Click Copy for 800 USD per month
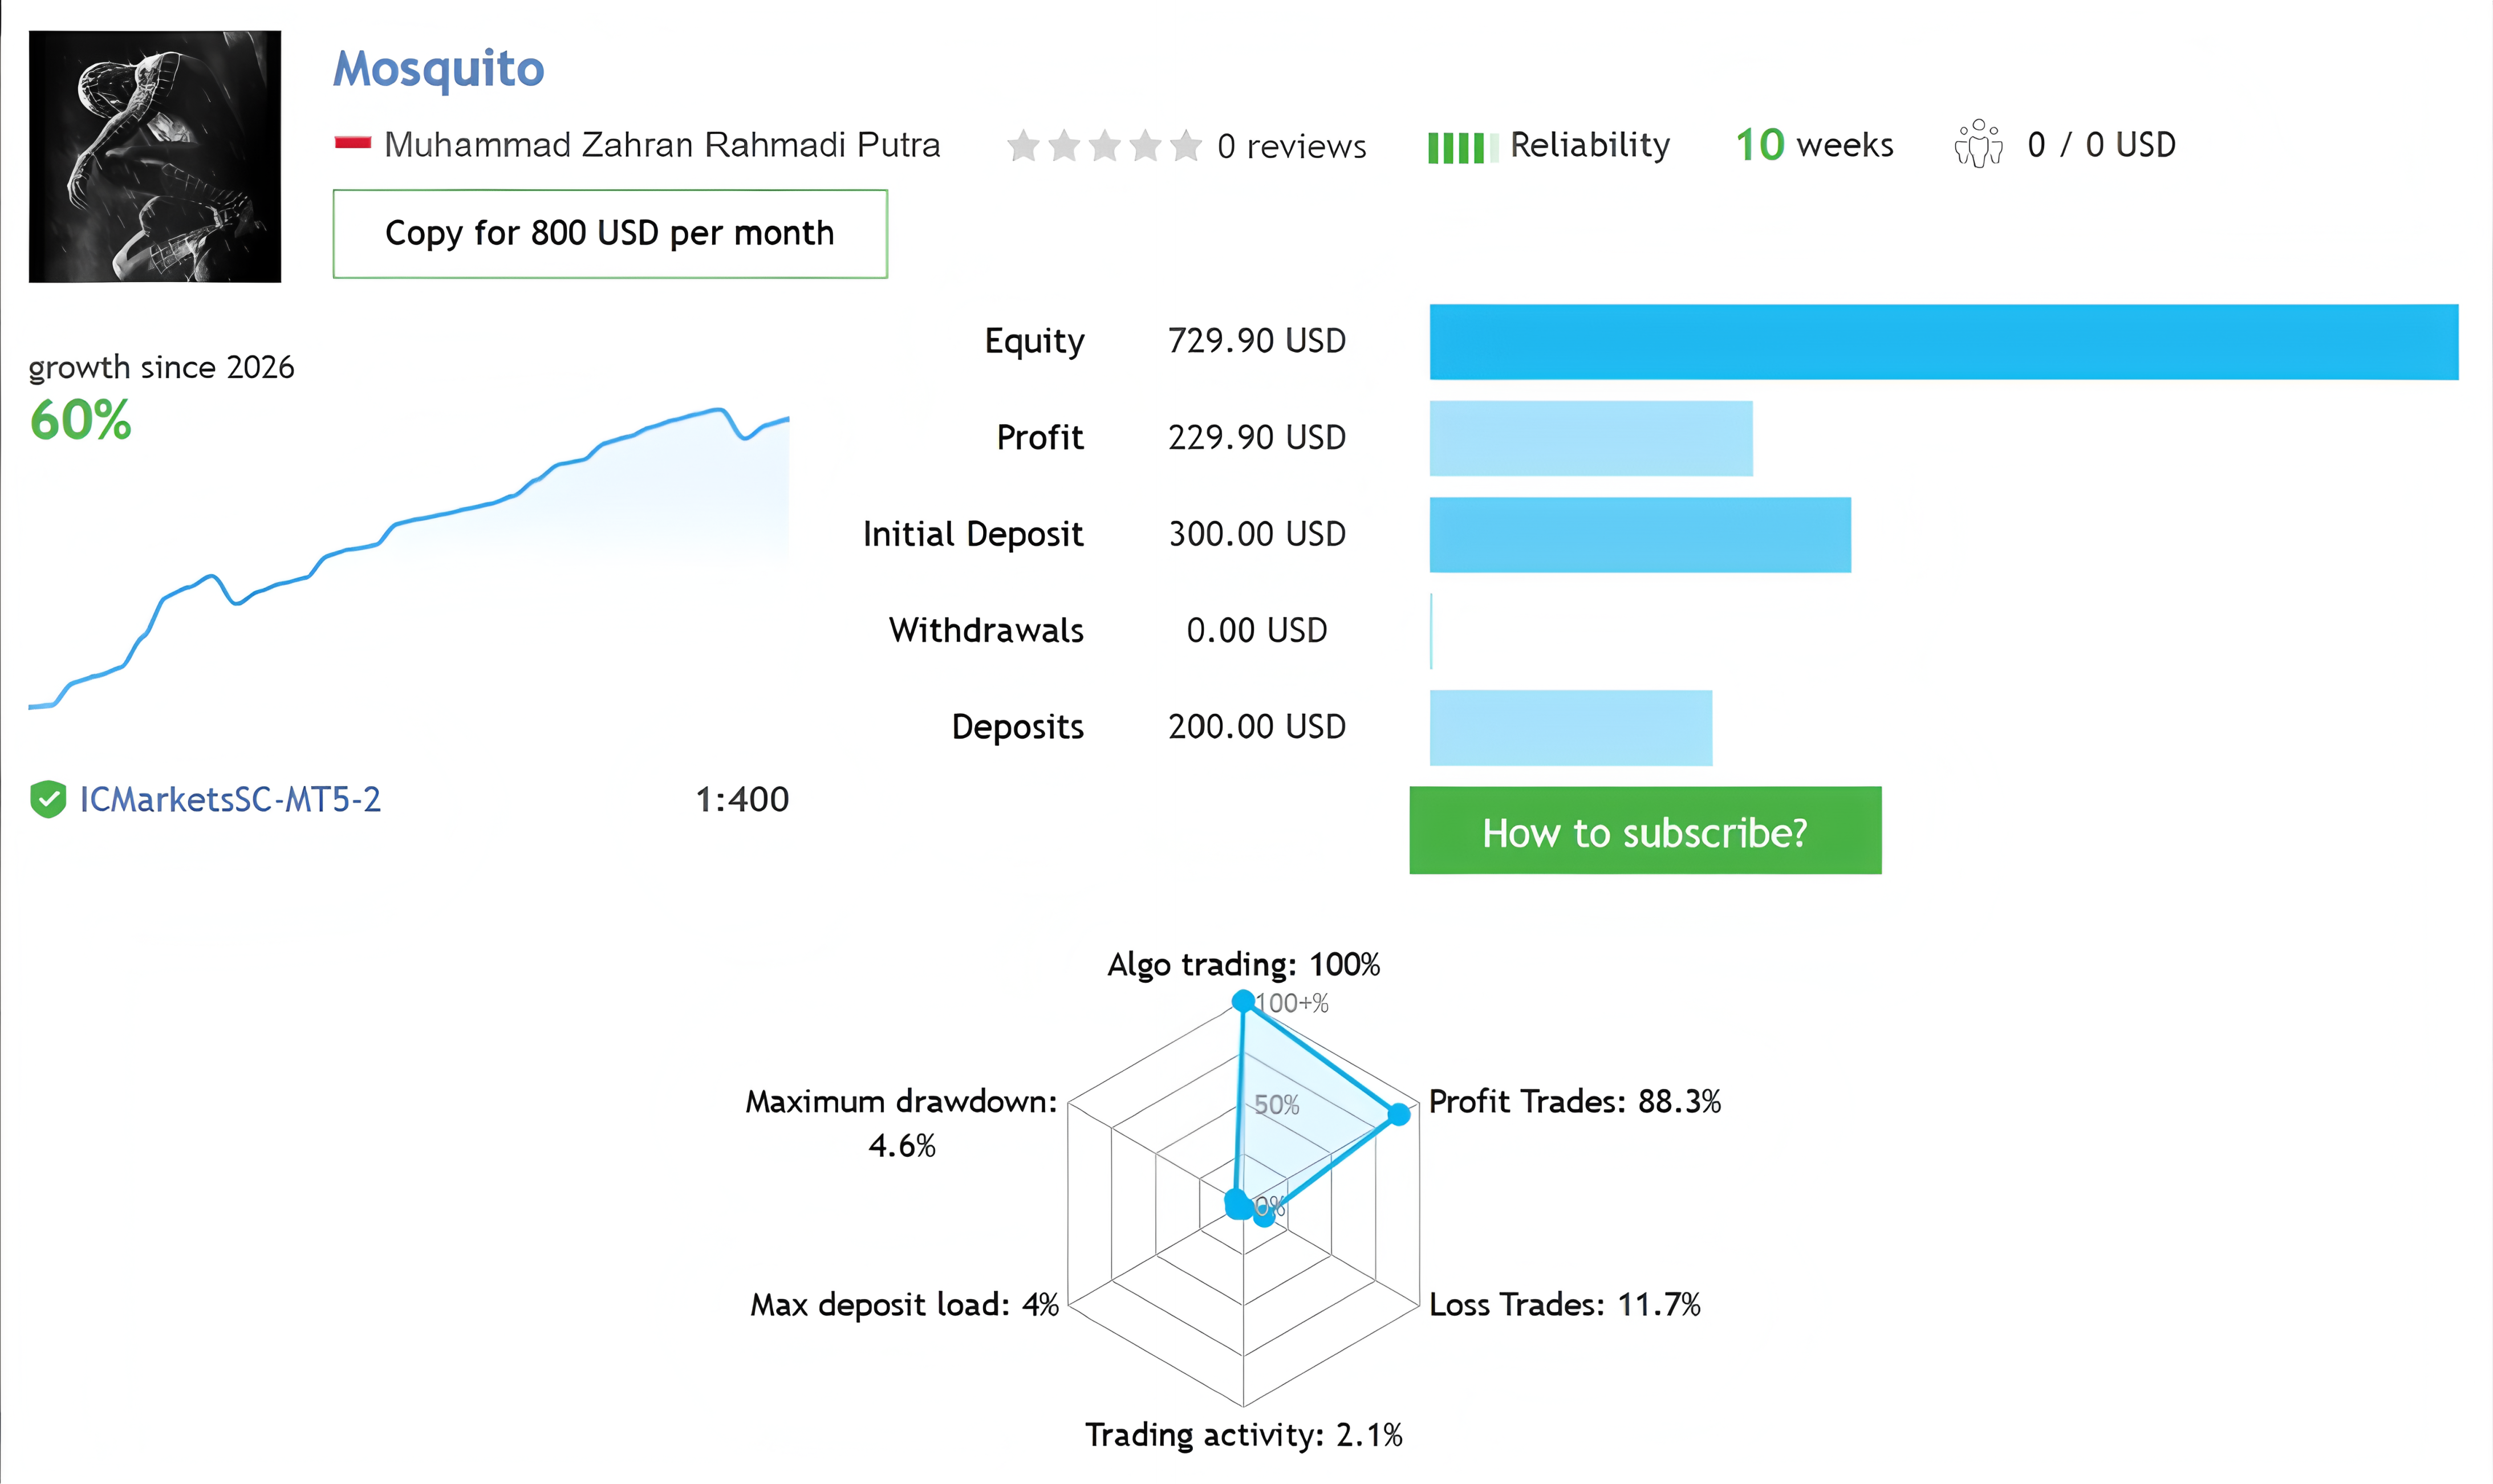The width and height of the screenshot is (2493, 1484). 610,234
